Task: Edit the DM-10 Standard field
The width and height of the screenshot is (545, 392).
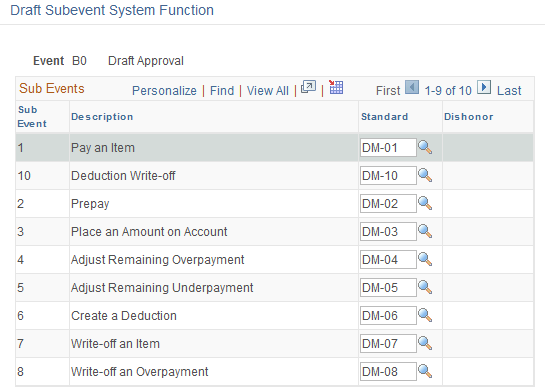Action: point(388,175)
